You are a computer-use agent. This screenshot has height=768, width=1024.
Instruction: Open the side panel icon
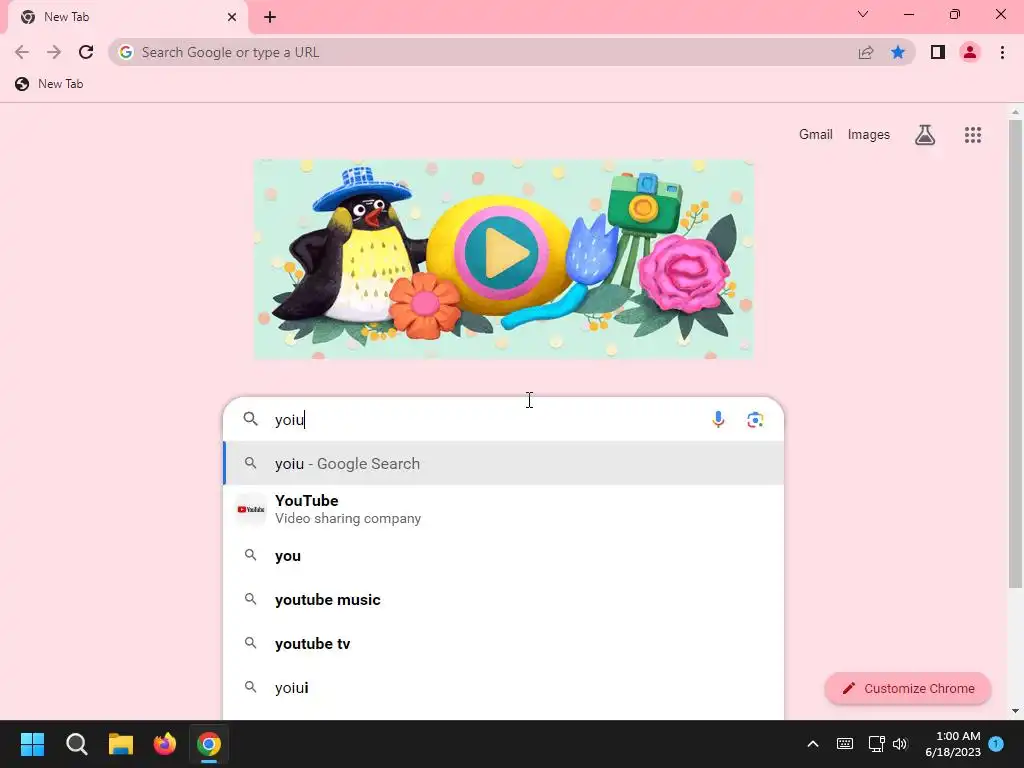[x=938, y=52]
